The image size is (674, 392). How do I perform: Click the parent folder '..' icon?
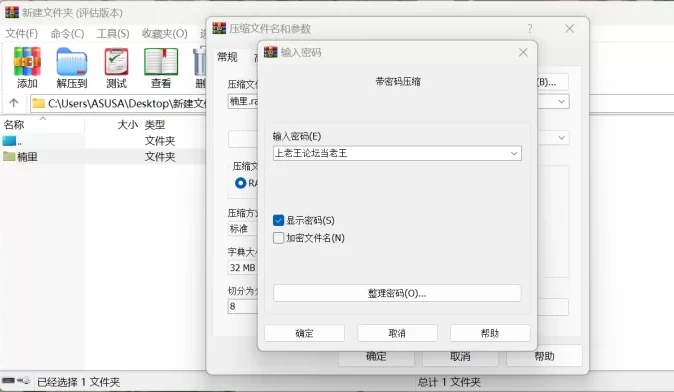[x=9, y=141]
